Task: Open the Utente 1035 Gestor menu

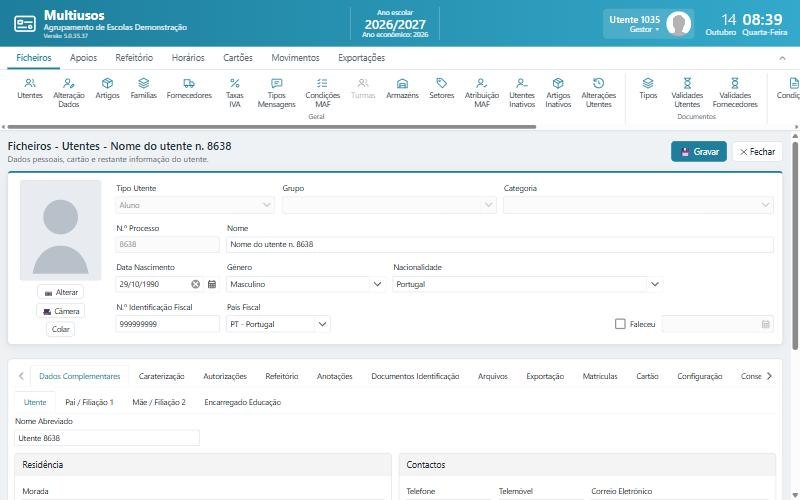Action: pos(648,23)
